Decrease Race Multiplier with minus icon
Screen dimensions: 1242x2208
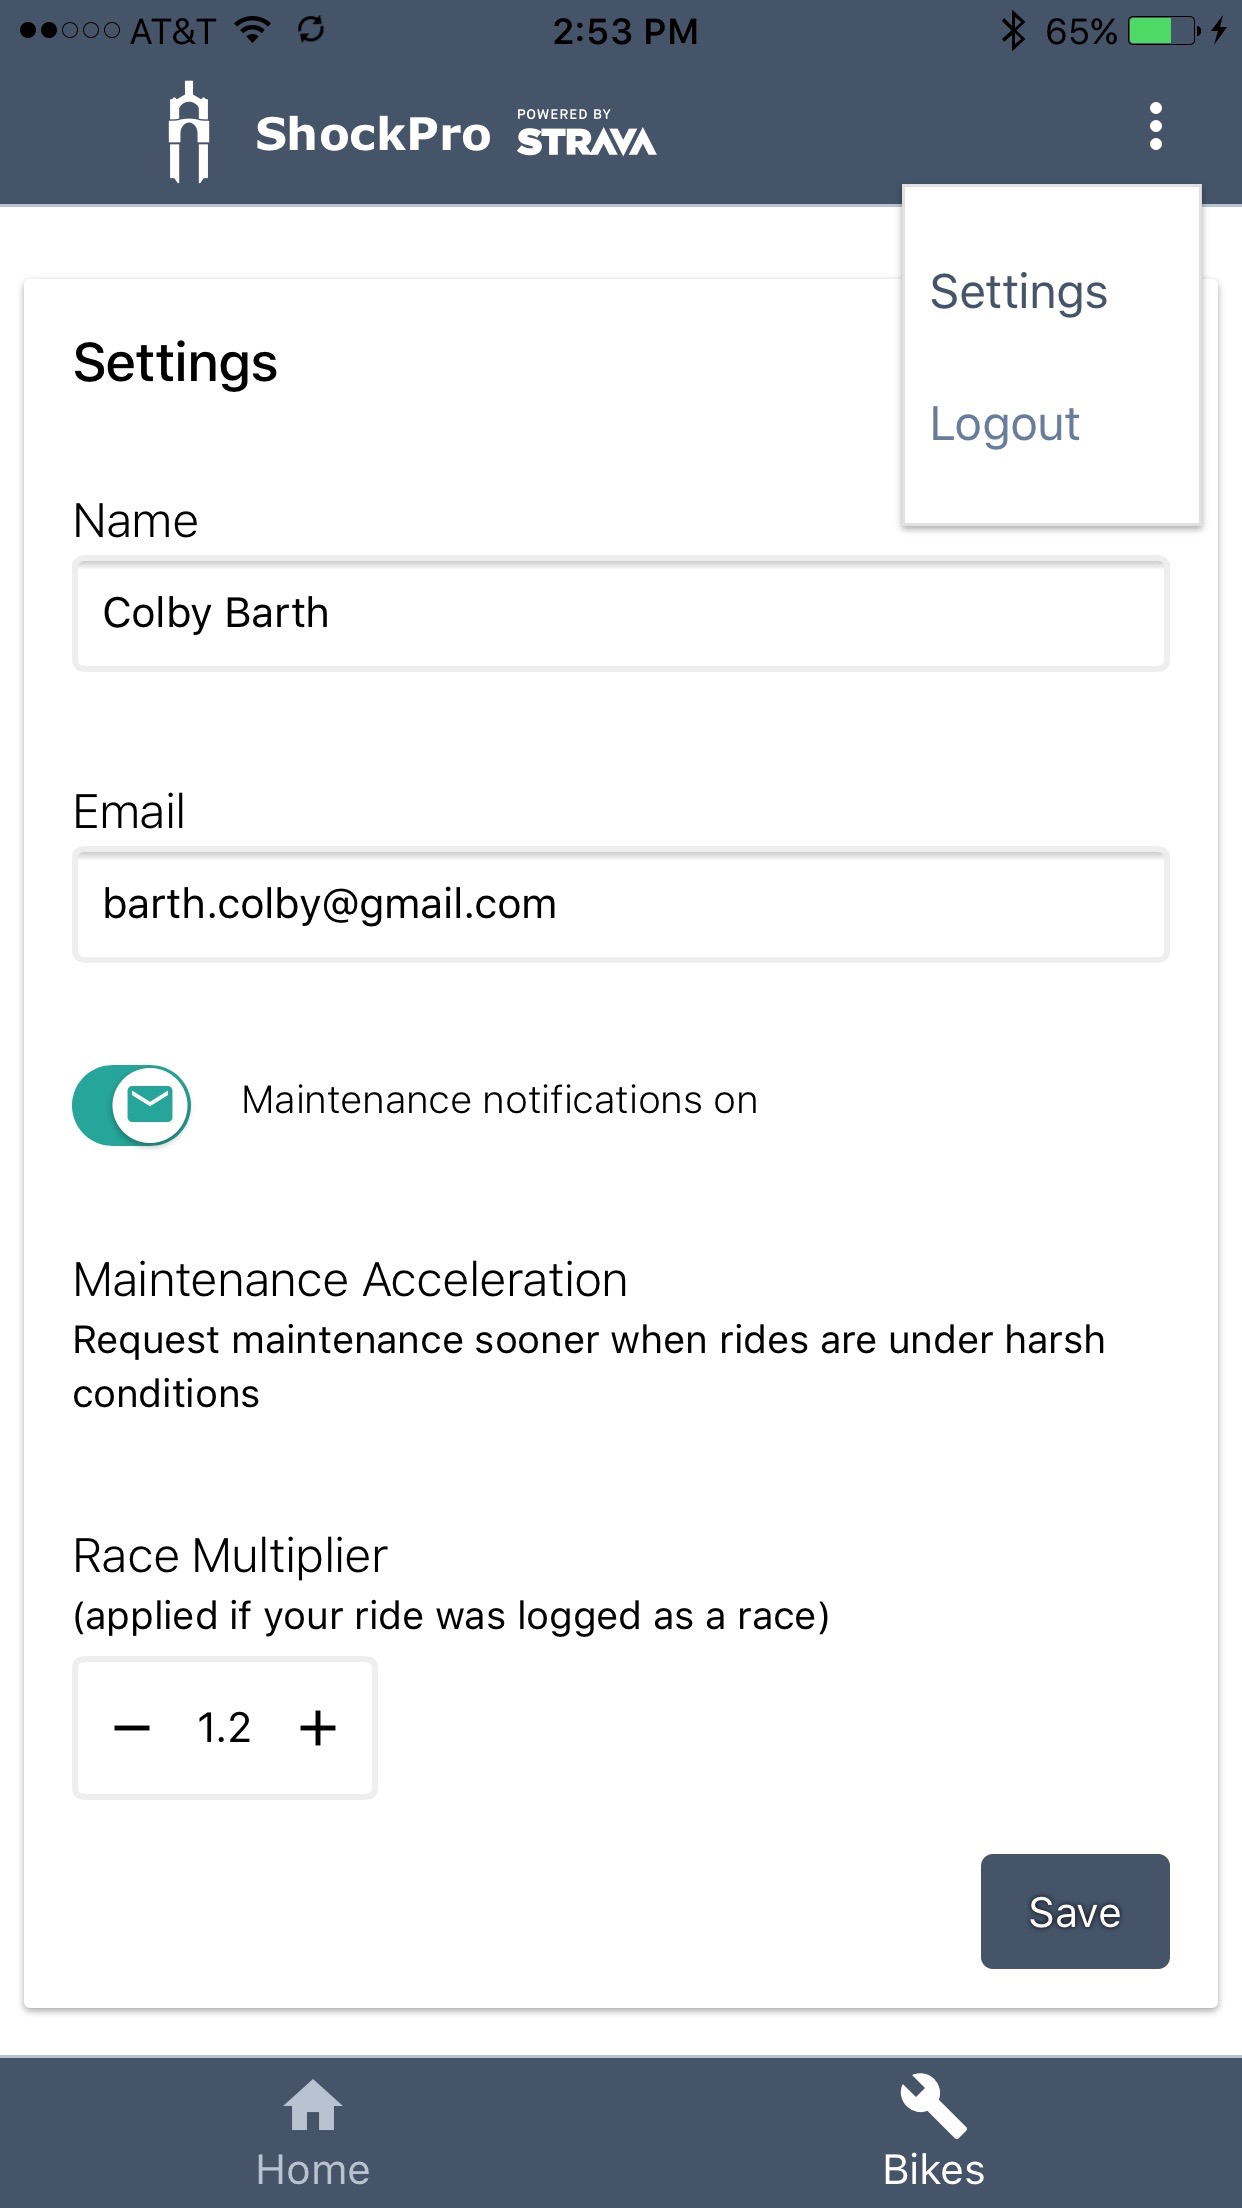coord(132,1727)
